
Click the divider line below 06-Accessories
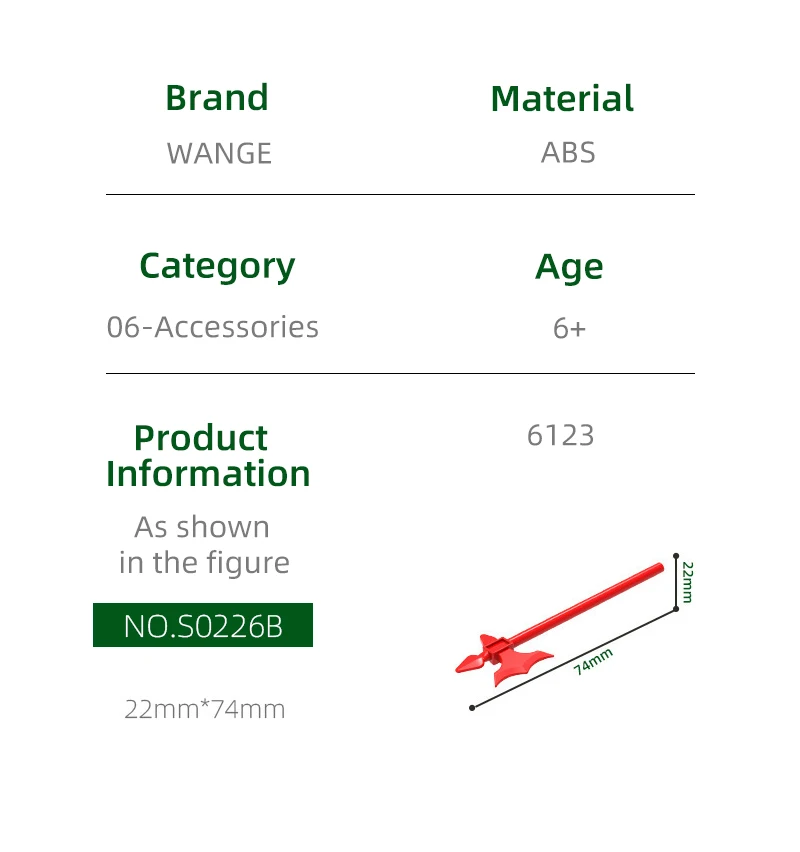pyautogui.click(x=400, y=373)
